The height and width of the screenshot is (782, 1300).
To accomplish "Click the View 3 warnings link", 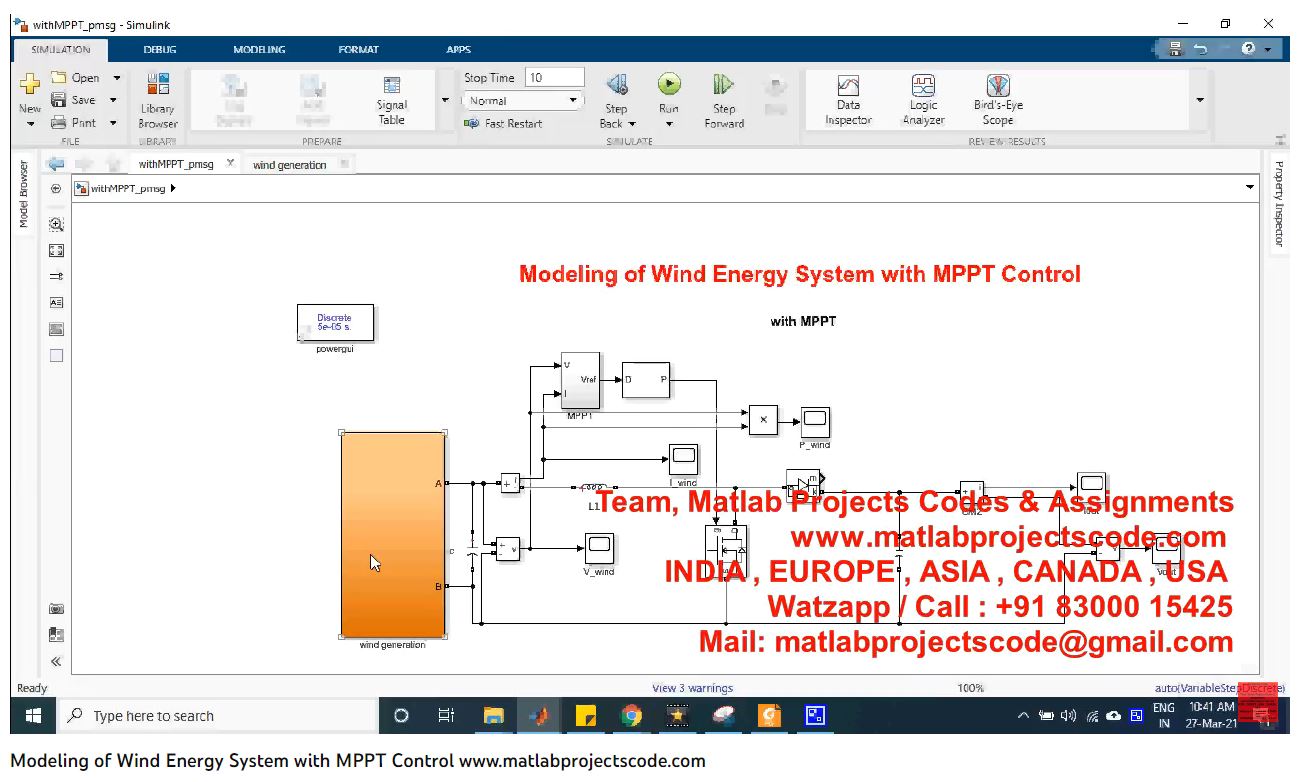I will [x=692, y=688].
